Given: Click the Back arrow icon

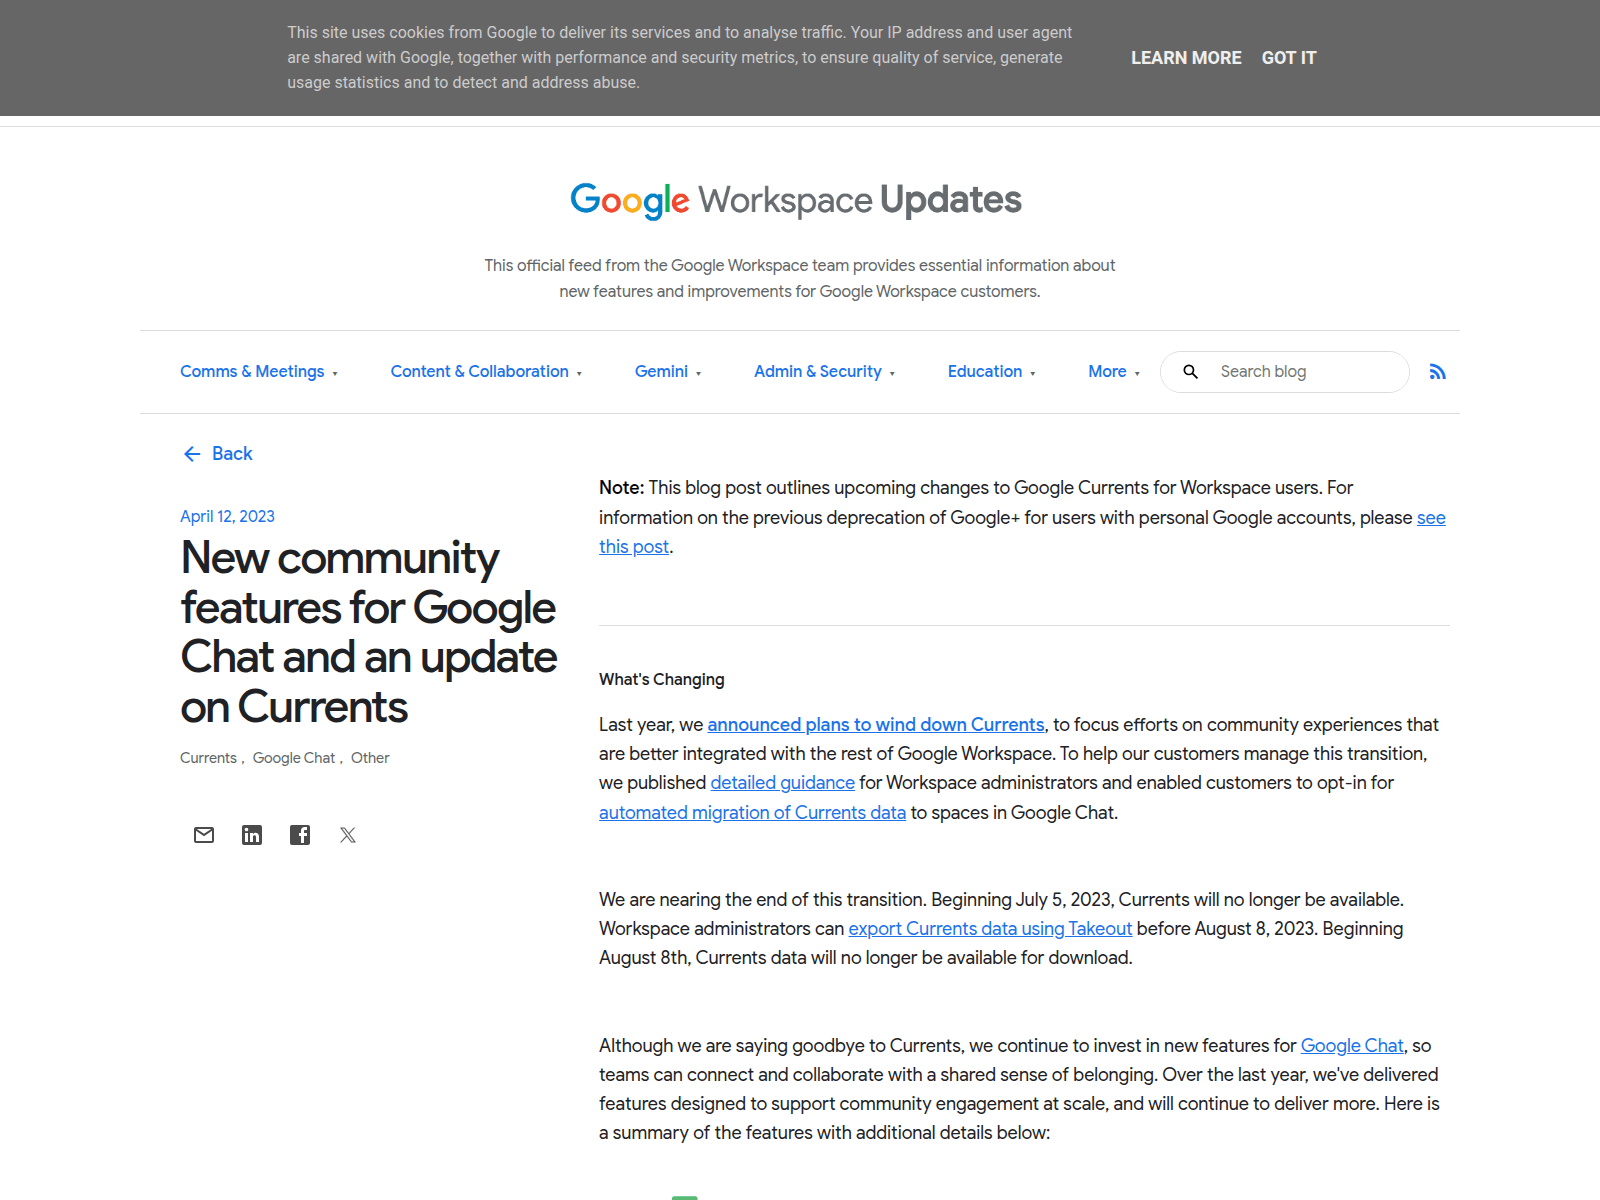Looking at the screenshot, I should [192, 454].
